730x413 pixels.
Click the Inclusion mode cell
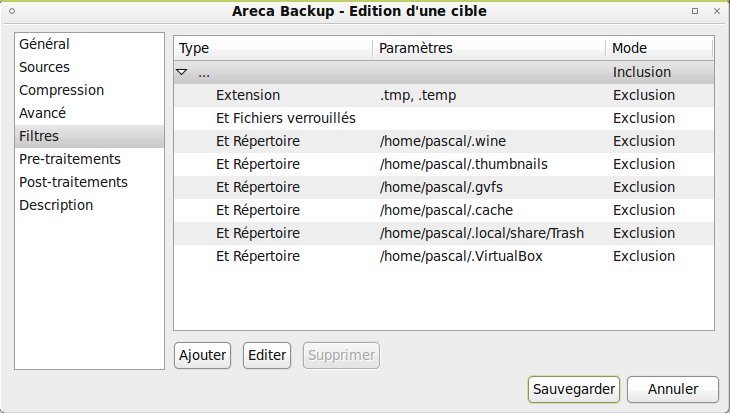pos(642,72)
